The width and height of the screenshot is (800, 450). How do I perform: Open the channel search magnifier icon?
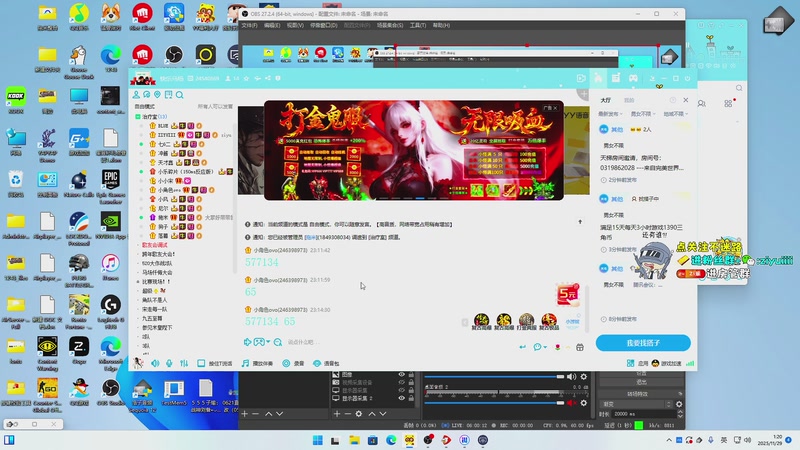pos(180,95)
